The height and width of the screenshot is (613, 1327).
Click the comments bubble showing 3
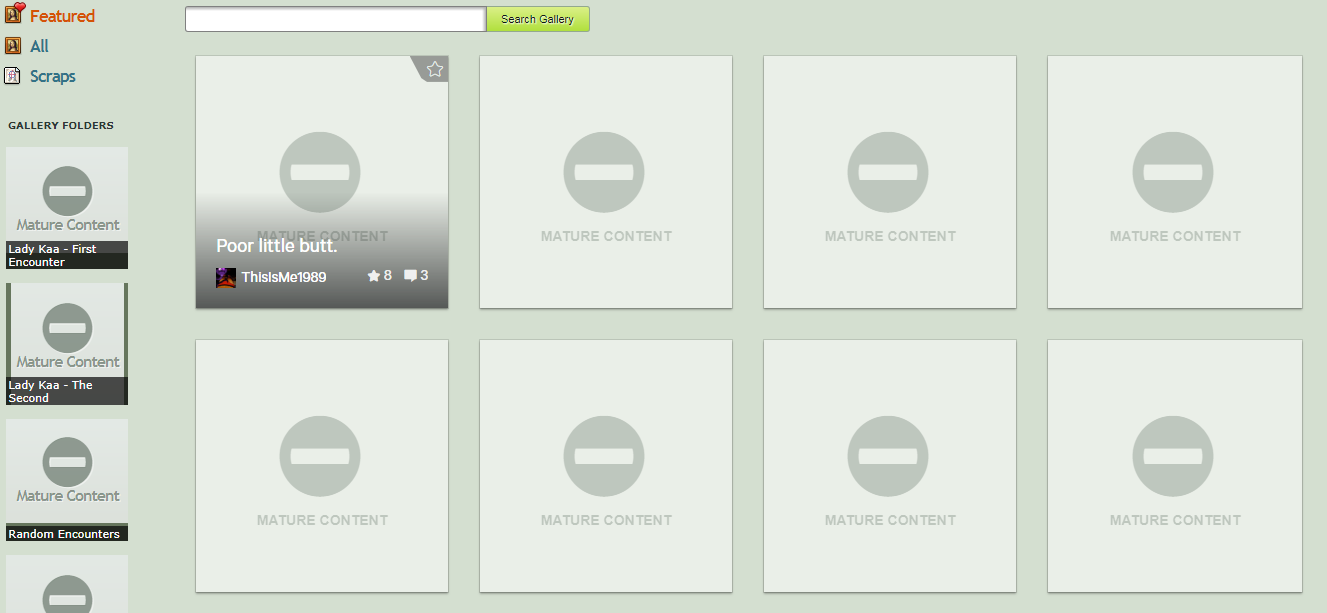point(416,275)
